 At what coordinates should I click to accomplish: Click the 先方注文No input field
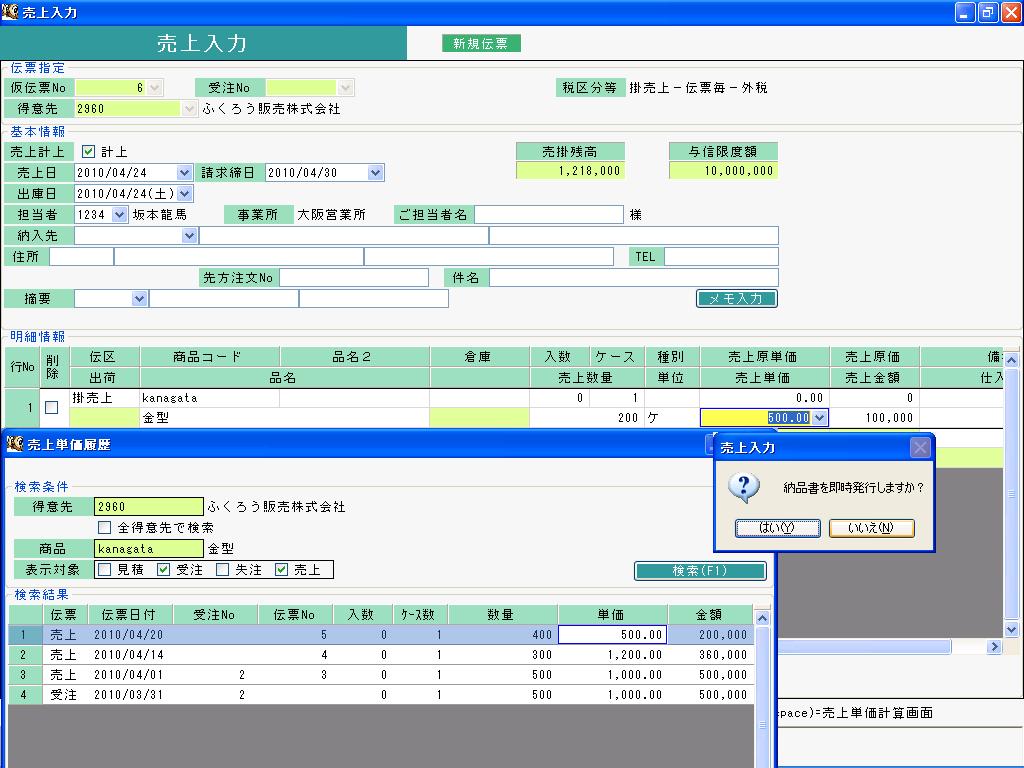353,278
